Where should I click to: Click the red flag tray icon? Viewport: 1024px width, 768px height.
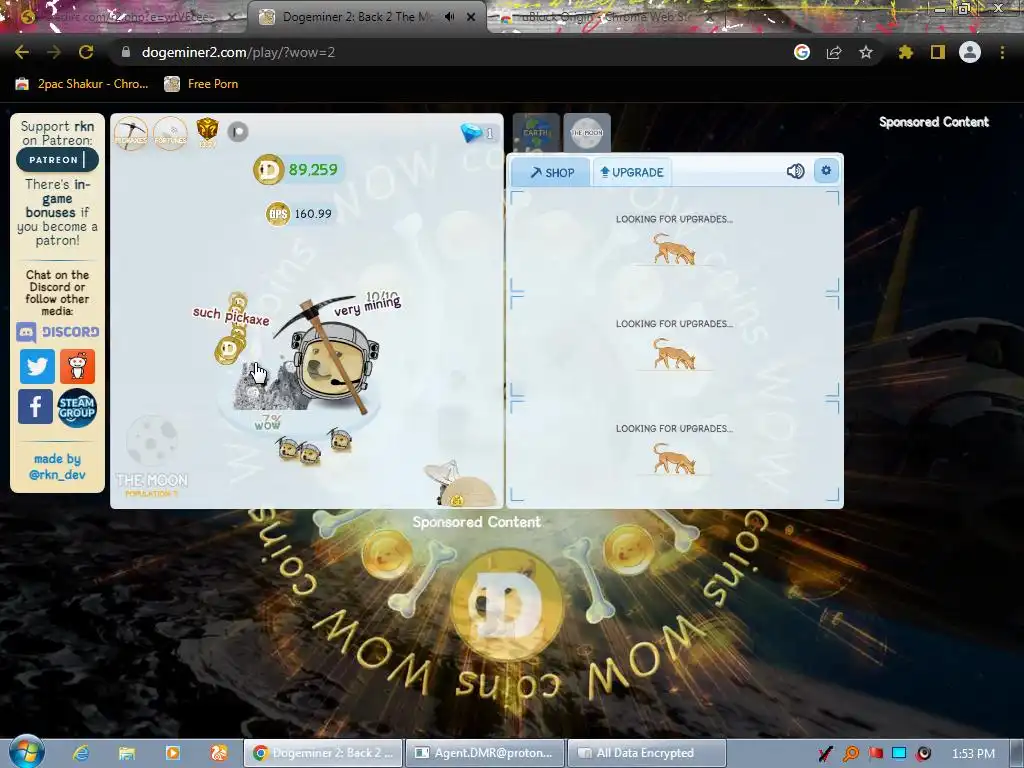tap(876, 753)
